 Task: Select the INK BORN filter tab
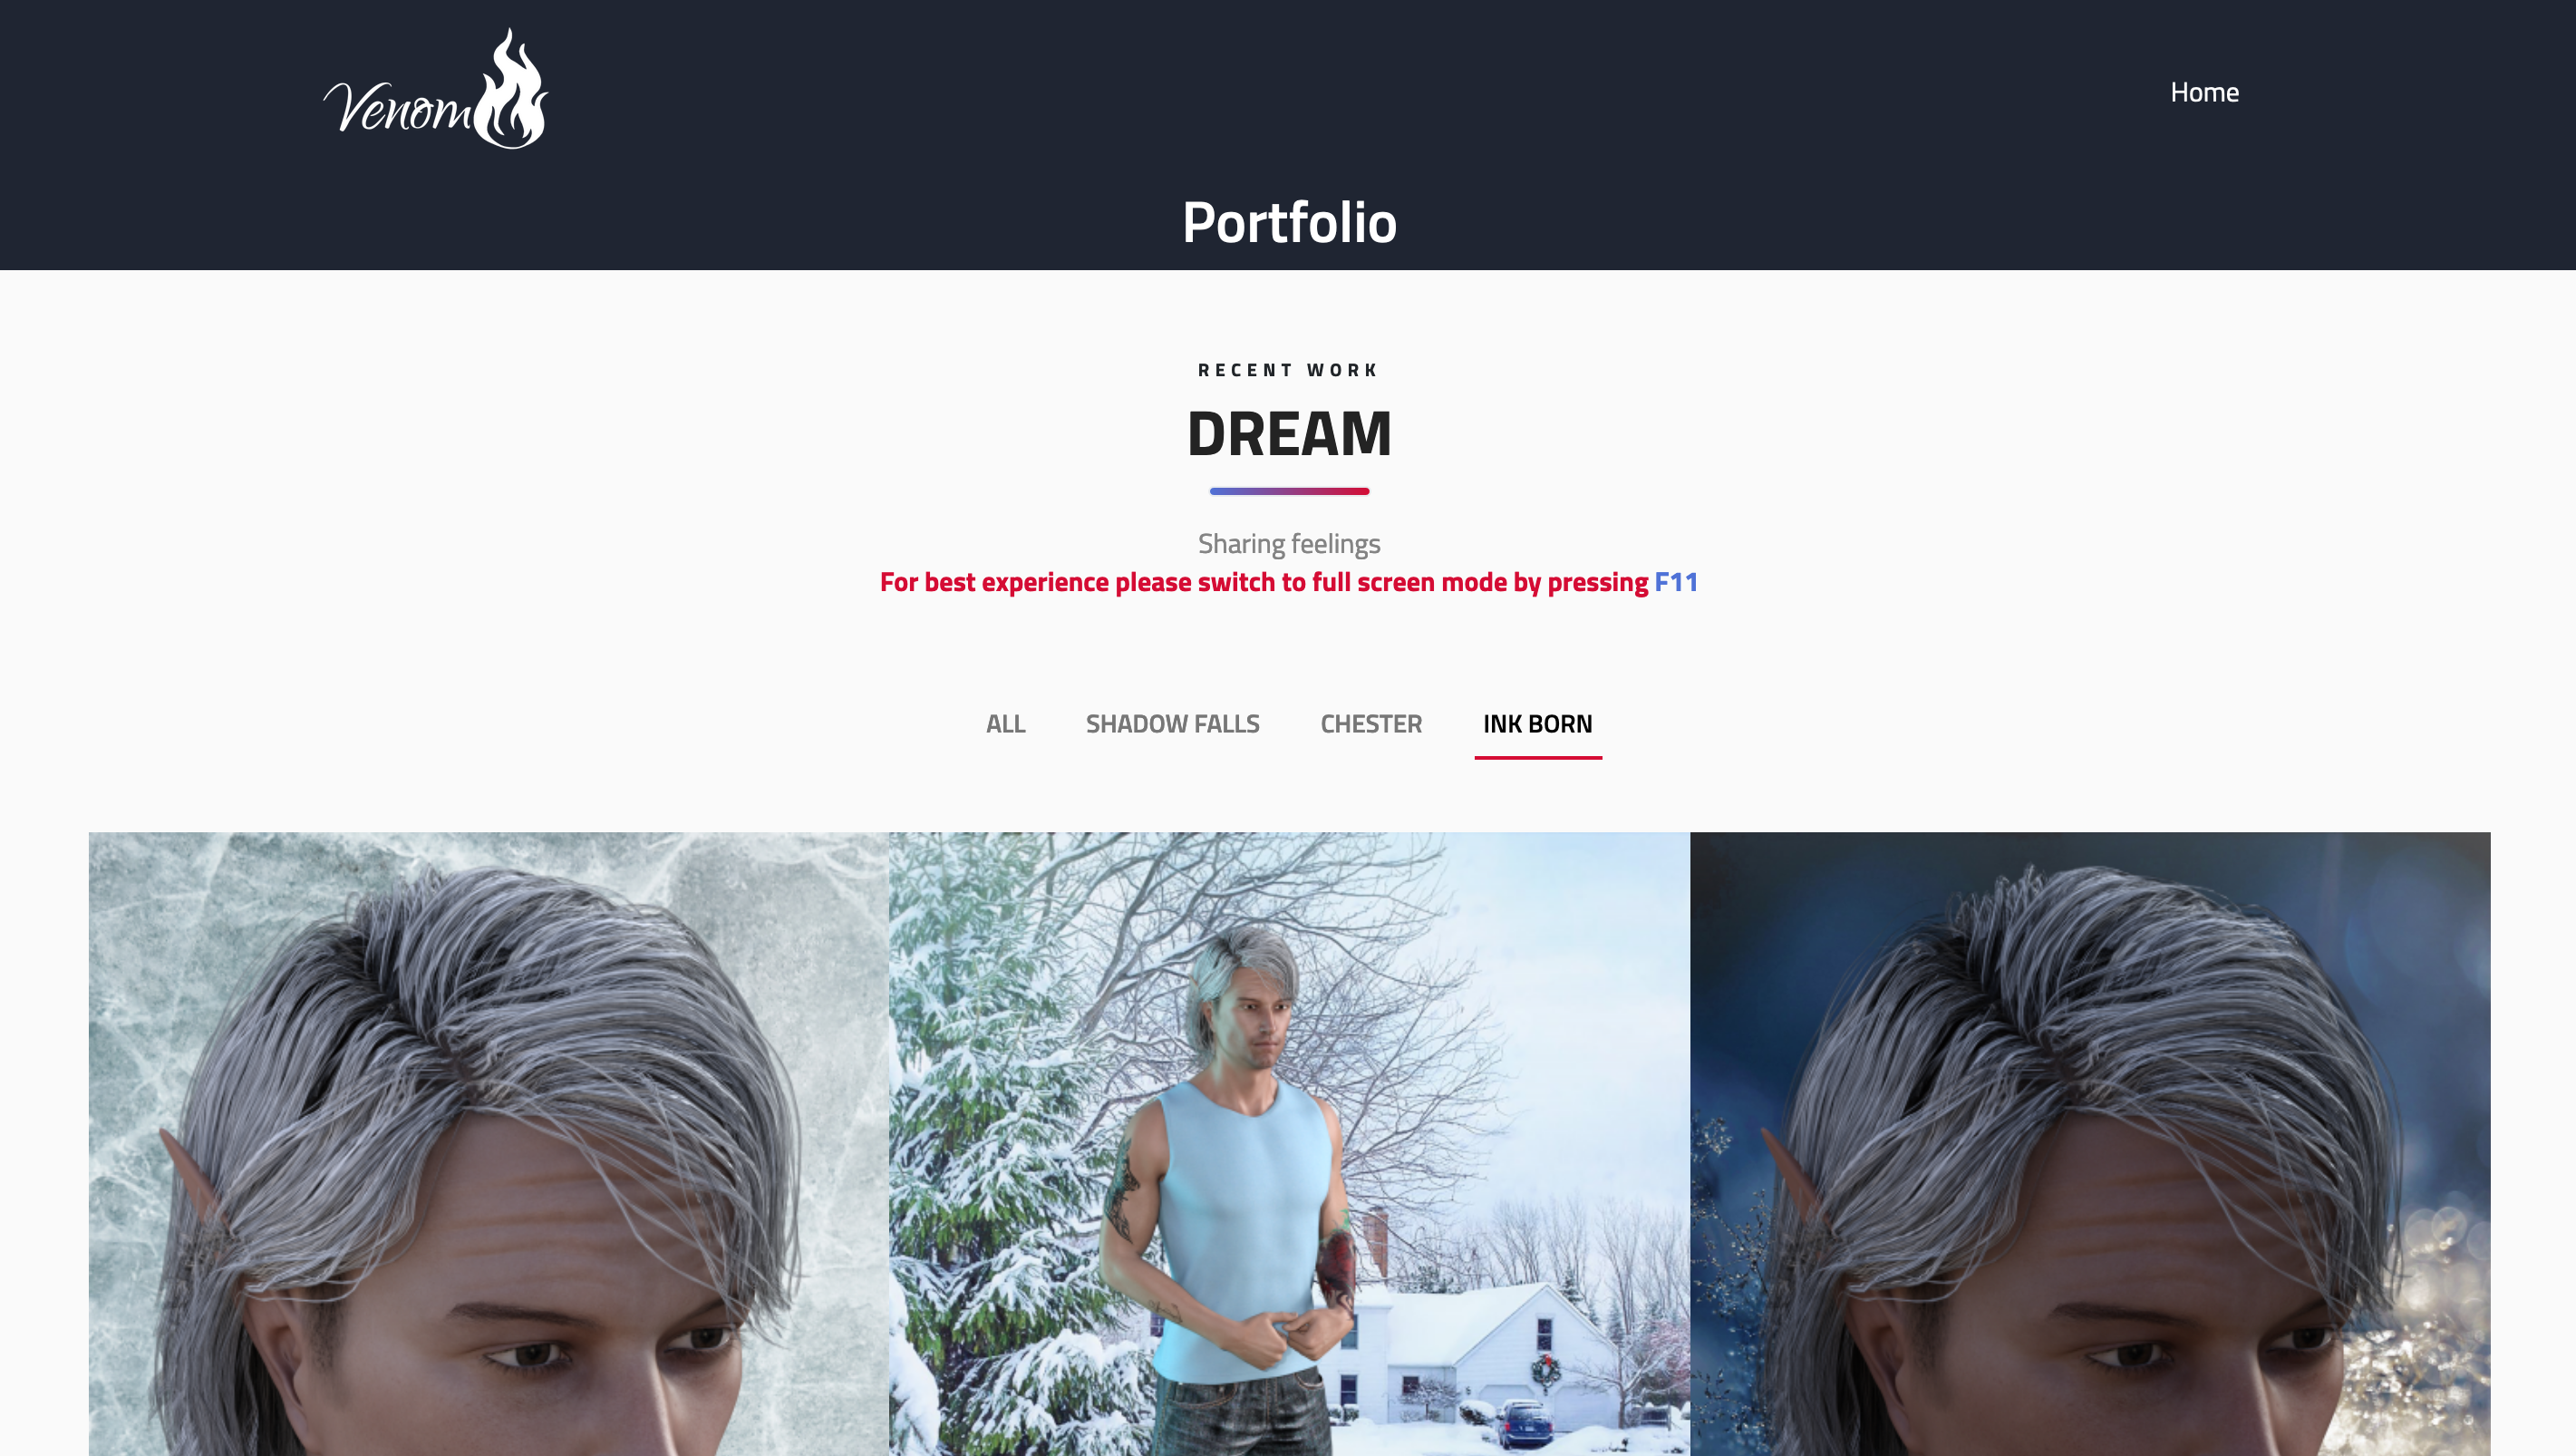pos(1537,723)
